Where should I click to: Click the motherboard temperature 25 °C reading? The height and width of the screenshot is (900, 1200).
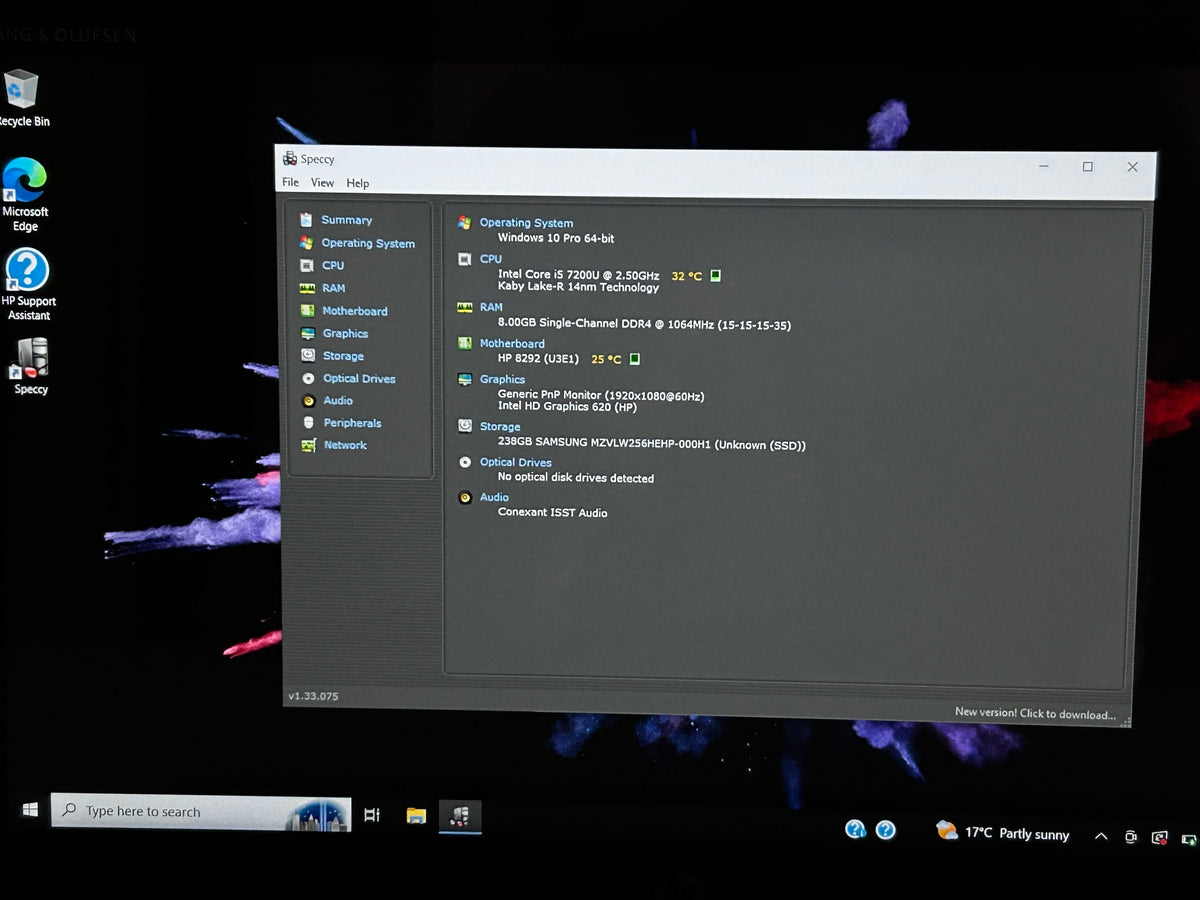606,359
